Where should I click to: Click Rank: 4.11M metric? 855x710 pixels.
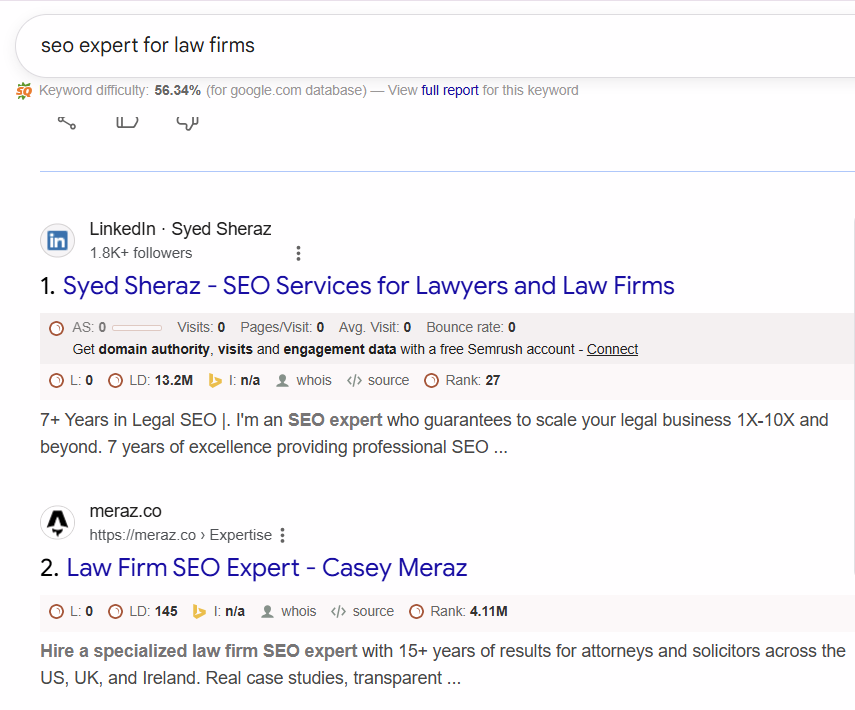click(469, 611)
